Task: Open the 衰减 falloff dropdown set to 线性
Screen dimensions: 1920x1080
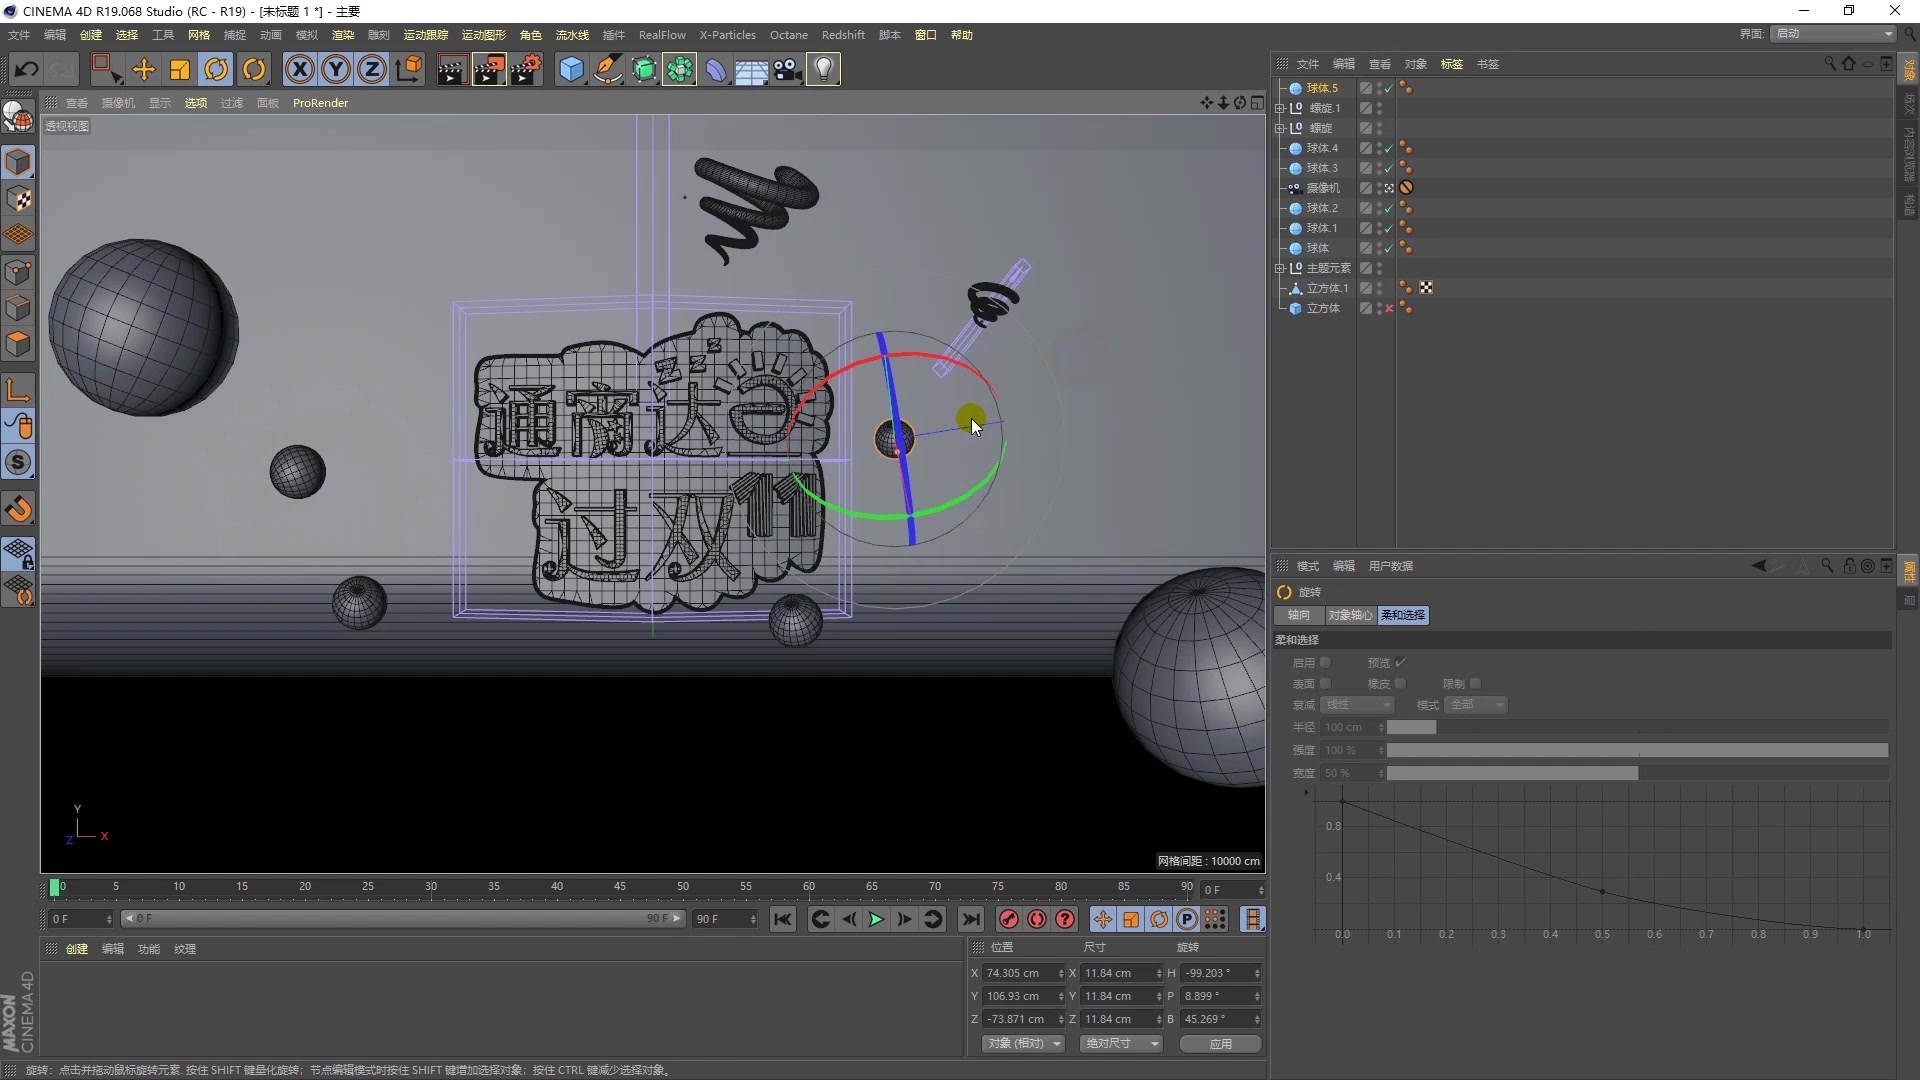Action: [1356, 705]
